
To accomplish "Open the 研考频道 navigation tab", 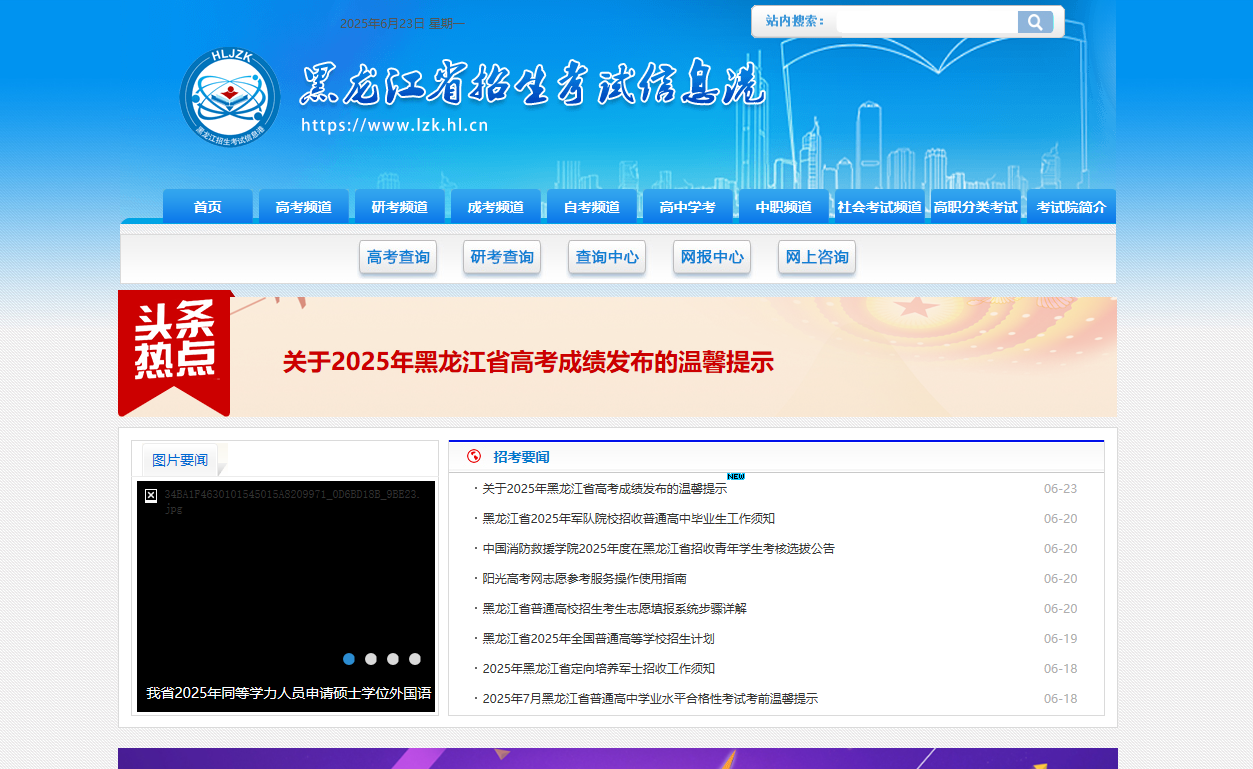I will point(400,207).
